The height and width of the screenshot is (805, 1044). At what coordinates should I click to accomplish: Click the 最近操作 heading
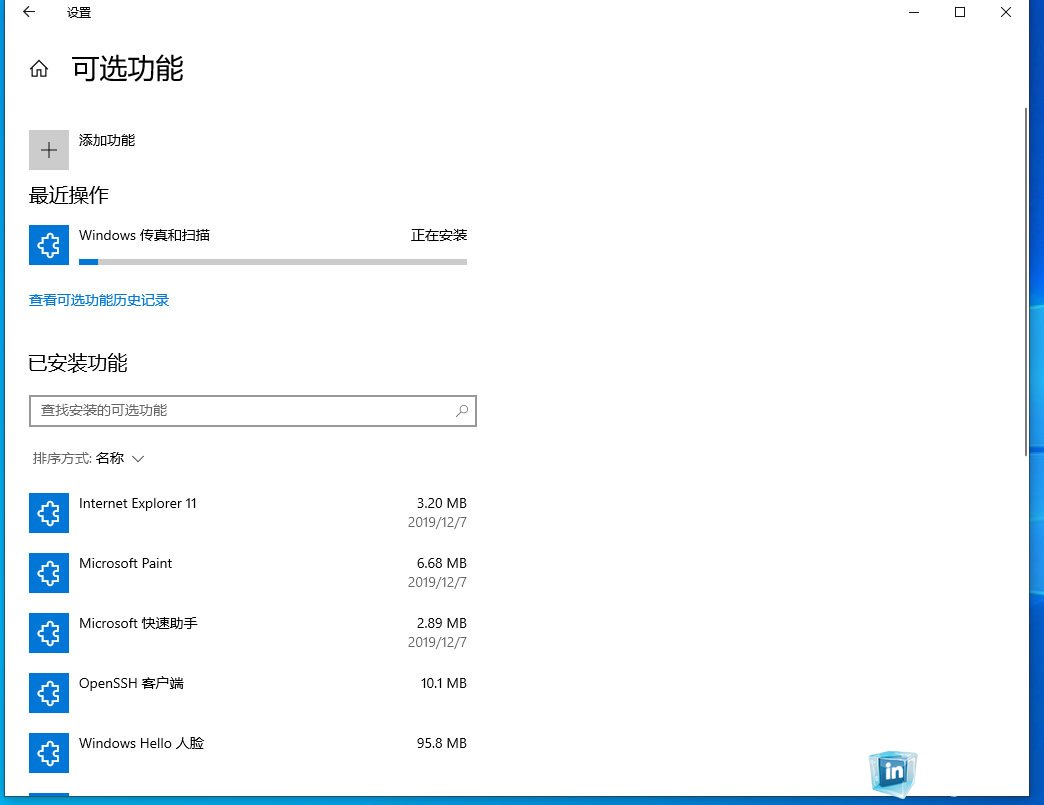68,195
